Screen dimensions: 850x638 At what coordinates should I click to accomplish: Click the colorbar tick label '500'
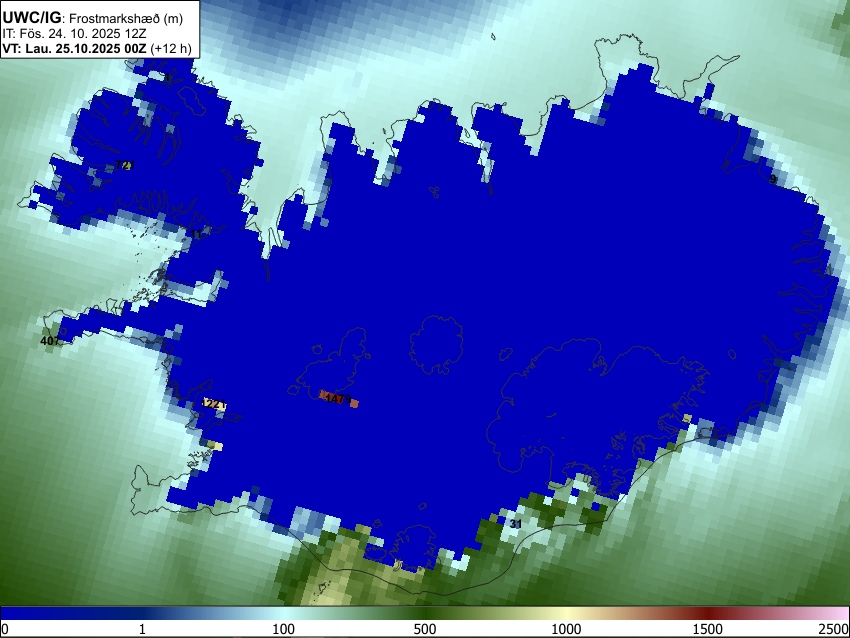pyautogui.click(x=425, y=629)
